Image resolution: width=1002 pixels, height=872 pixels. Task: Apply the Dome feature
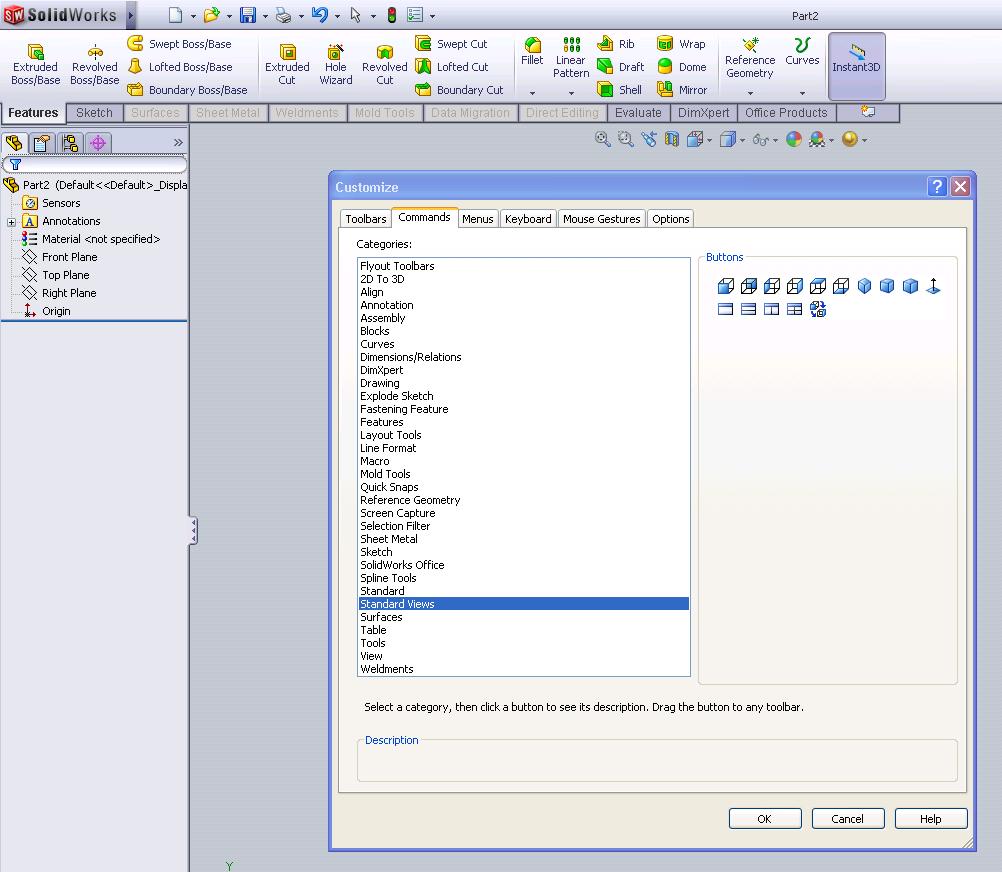tap(682, 66)
